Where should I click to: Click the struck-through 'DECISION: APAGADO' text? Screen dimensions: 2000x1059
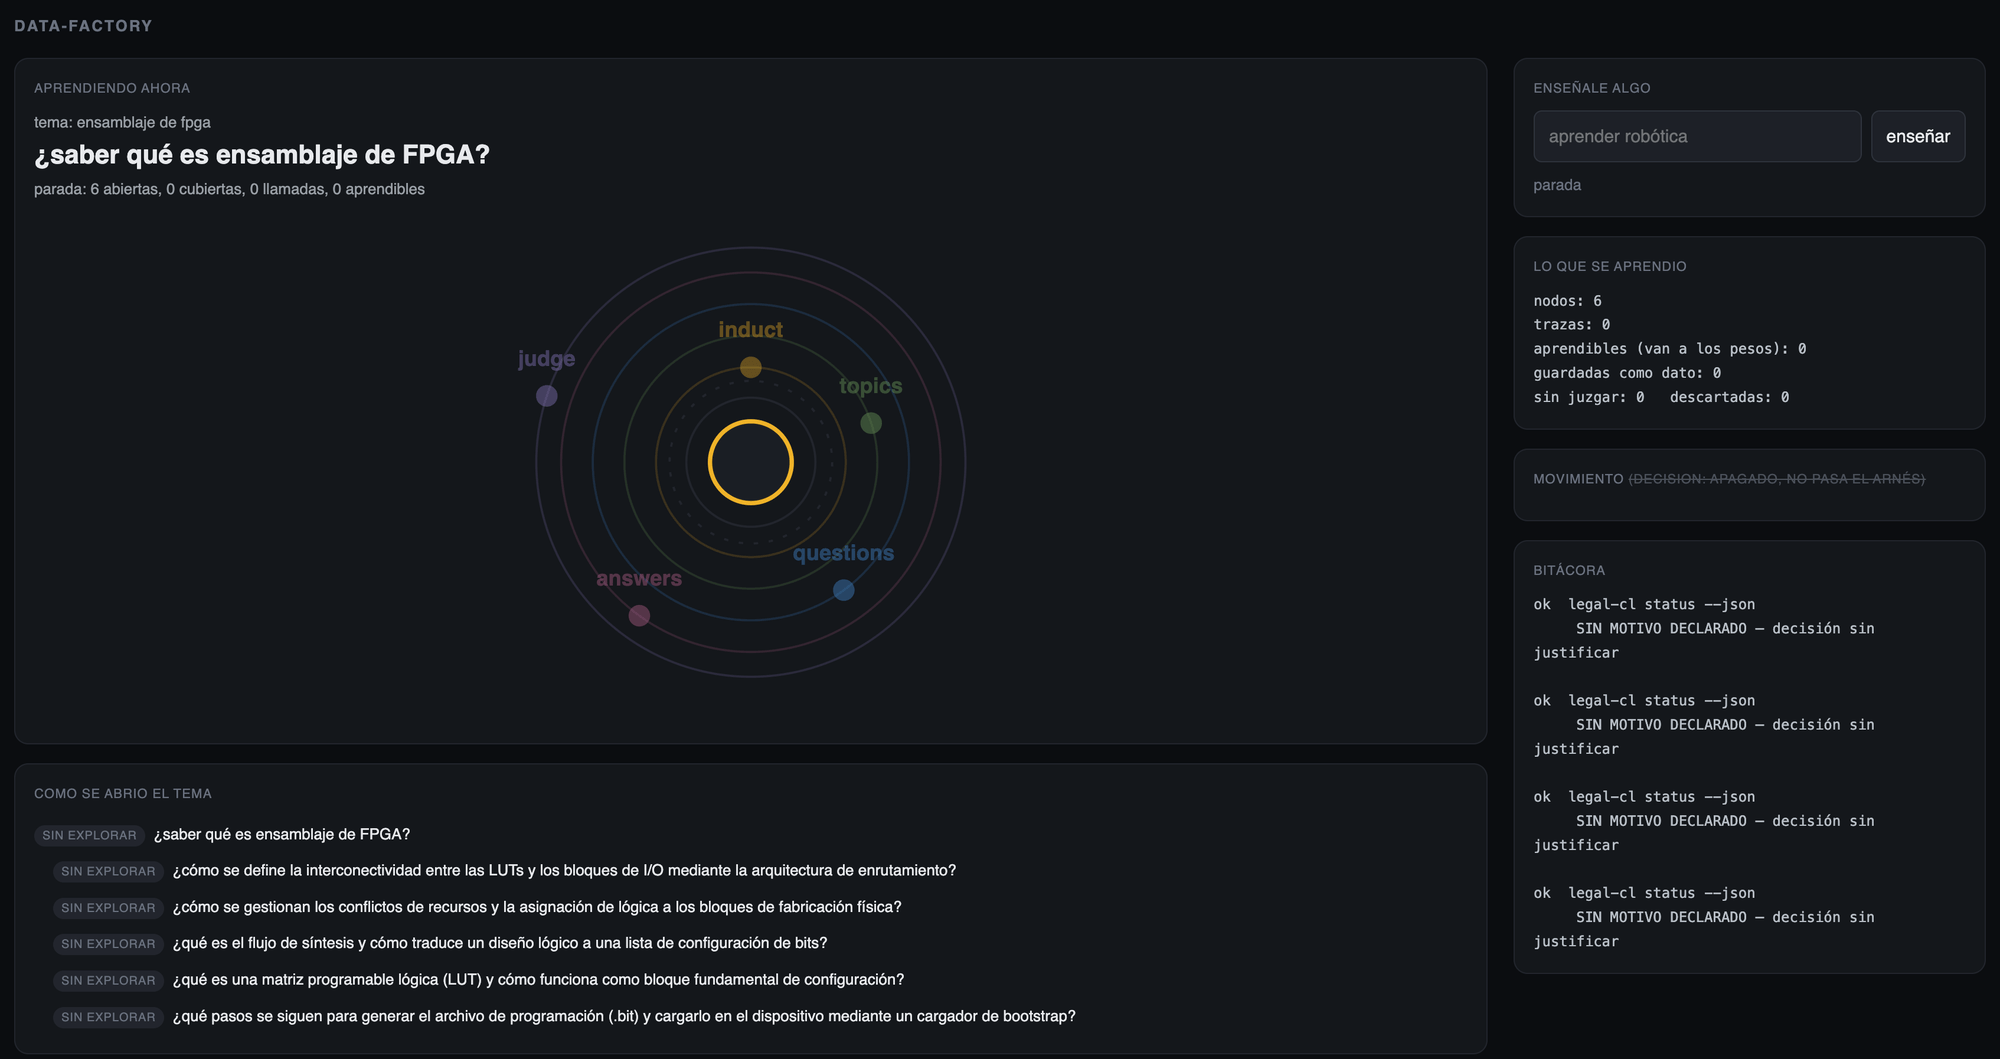[x=1776, y=479]
